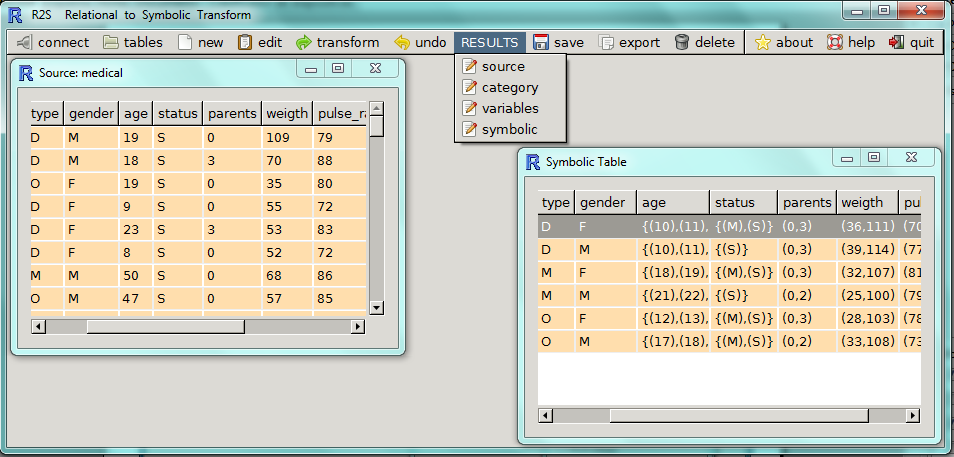954x457 pixels.
Task: Click the 'age' column header in Symbolic Table
Action: coord(673,202)
